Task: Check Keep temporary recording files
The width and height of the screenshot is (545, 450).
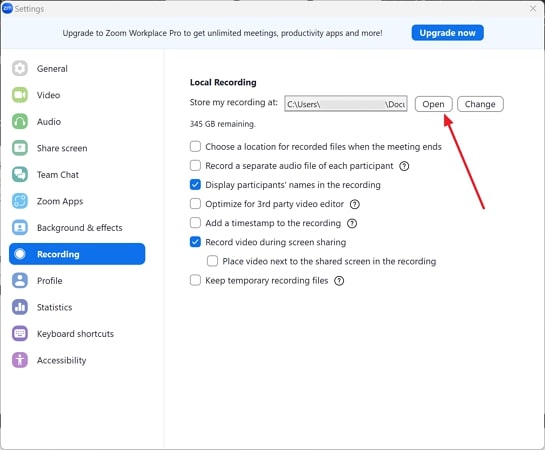Action: pos(195,280)
